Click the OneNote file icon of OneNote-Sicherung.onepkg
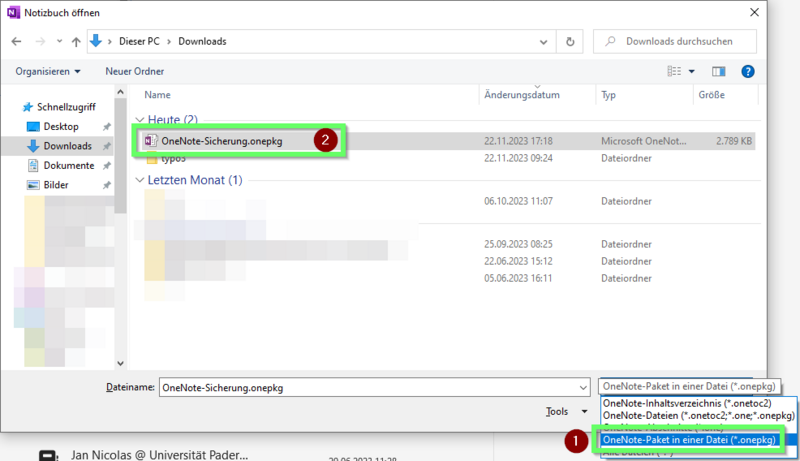Screen dimensions: 800x461 (151, 141)
